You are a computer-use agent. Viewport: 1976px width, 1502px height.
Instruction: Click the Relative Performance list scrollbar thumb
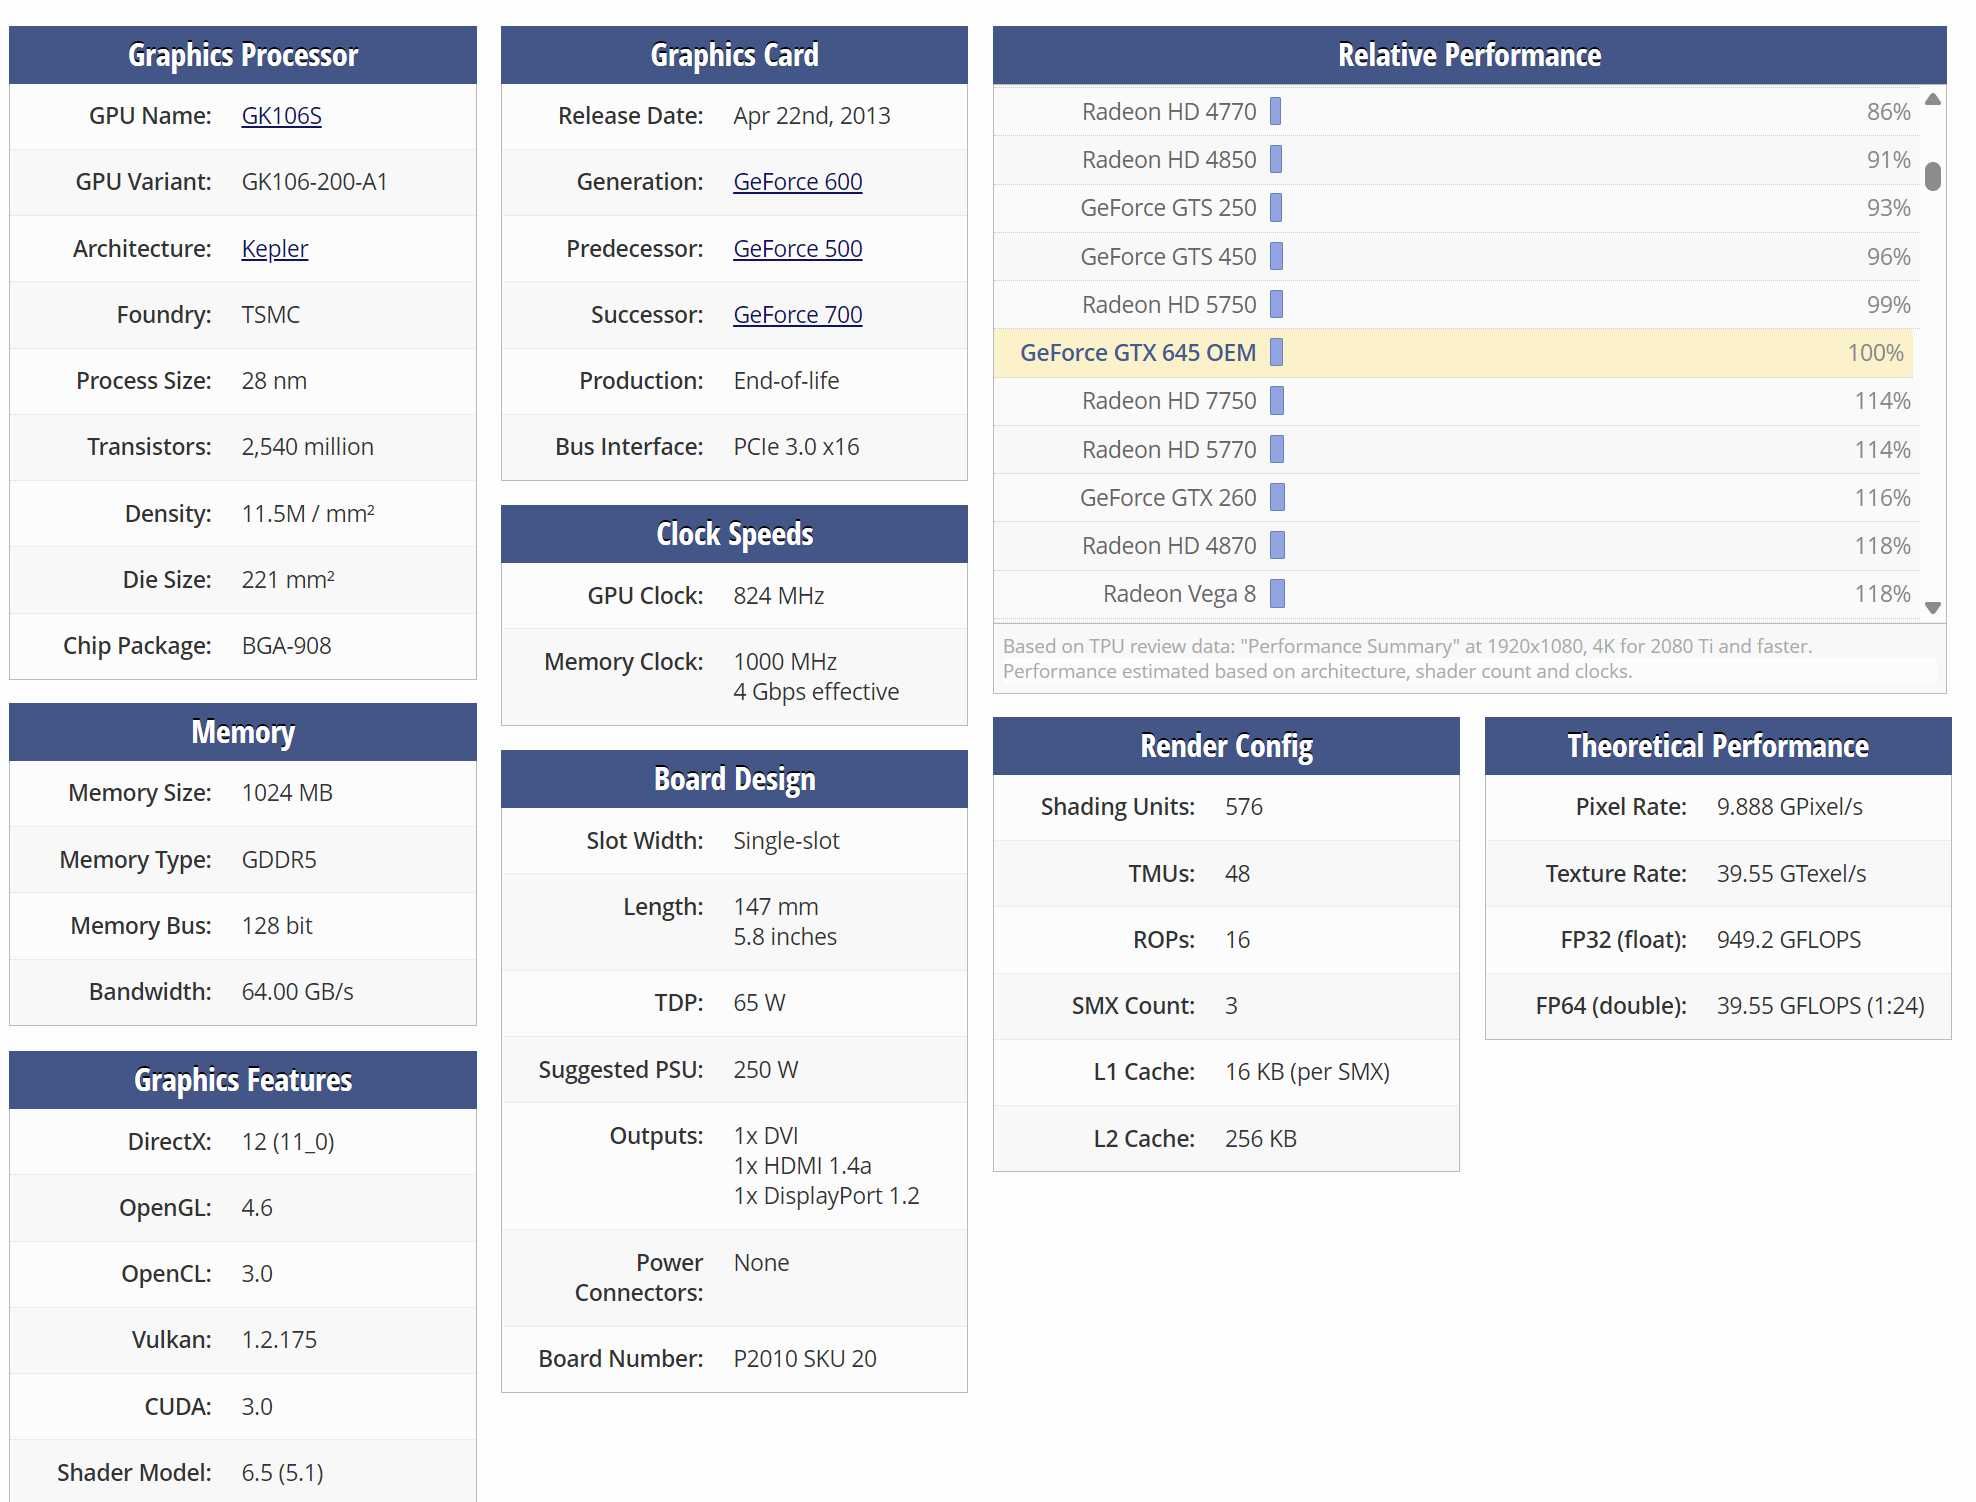pyautogui.click(x=1932, y=176)
